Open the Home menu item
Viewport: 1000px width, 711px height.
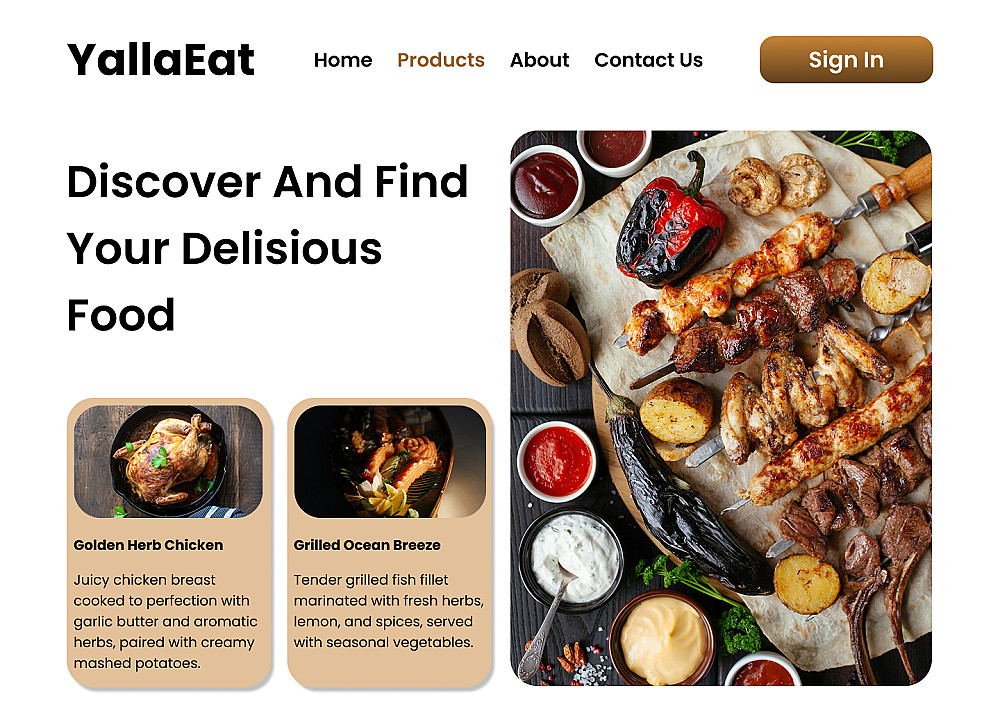pos(342,60)
